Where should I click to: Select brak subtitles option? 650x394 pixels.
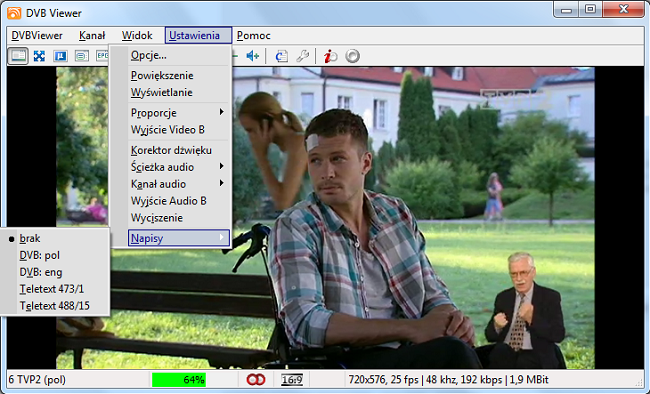tap(55, 238)
